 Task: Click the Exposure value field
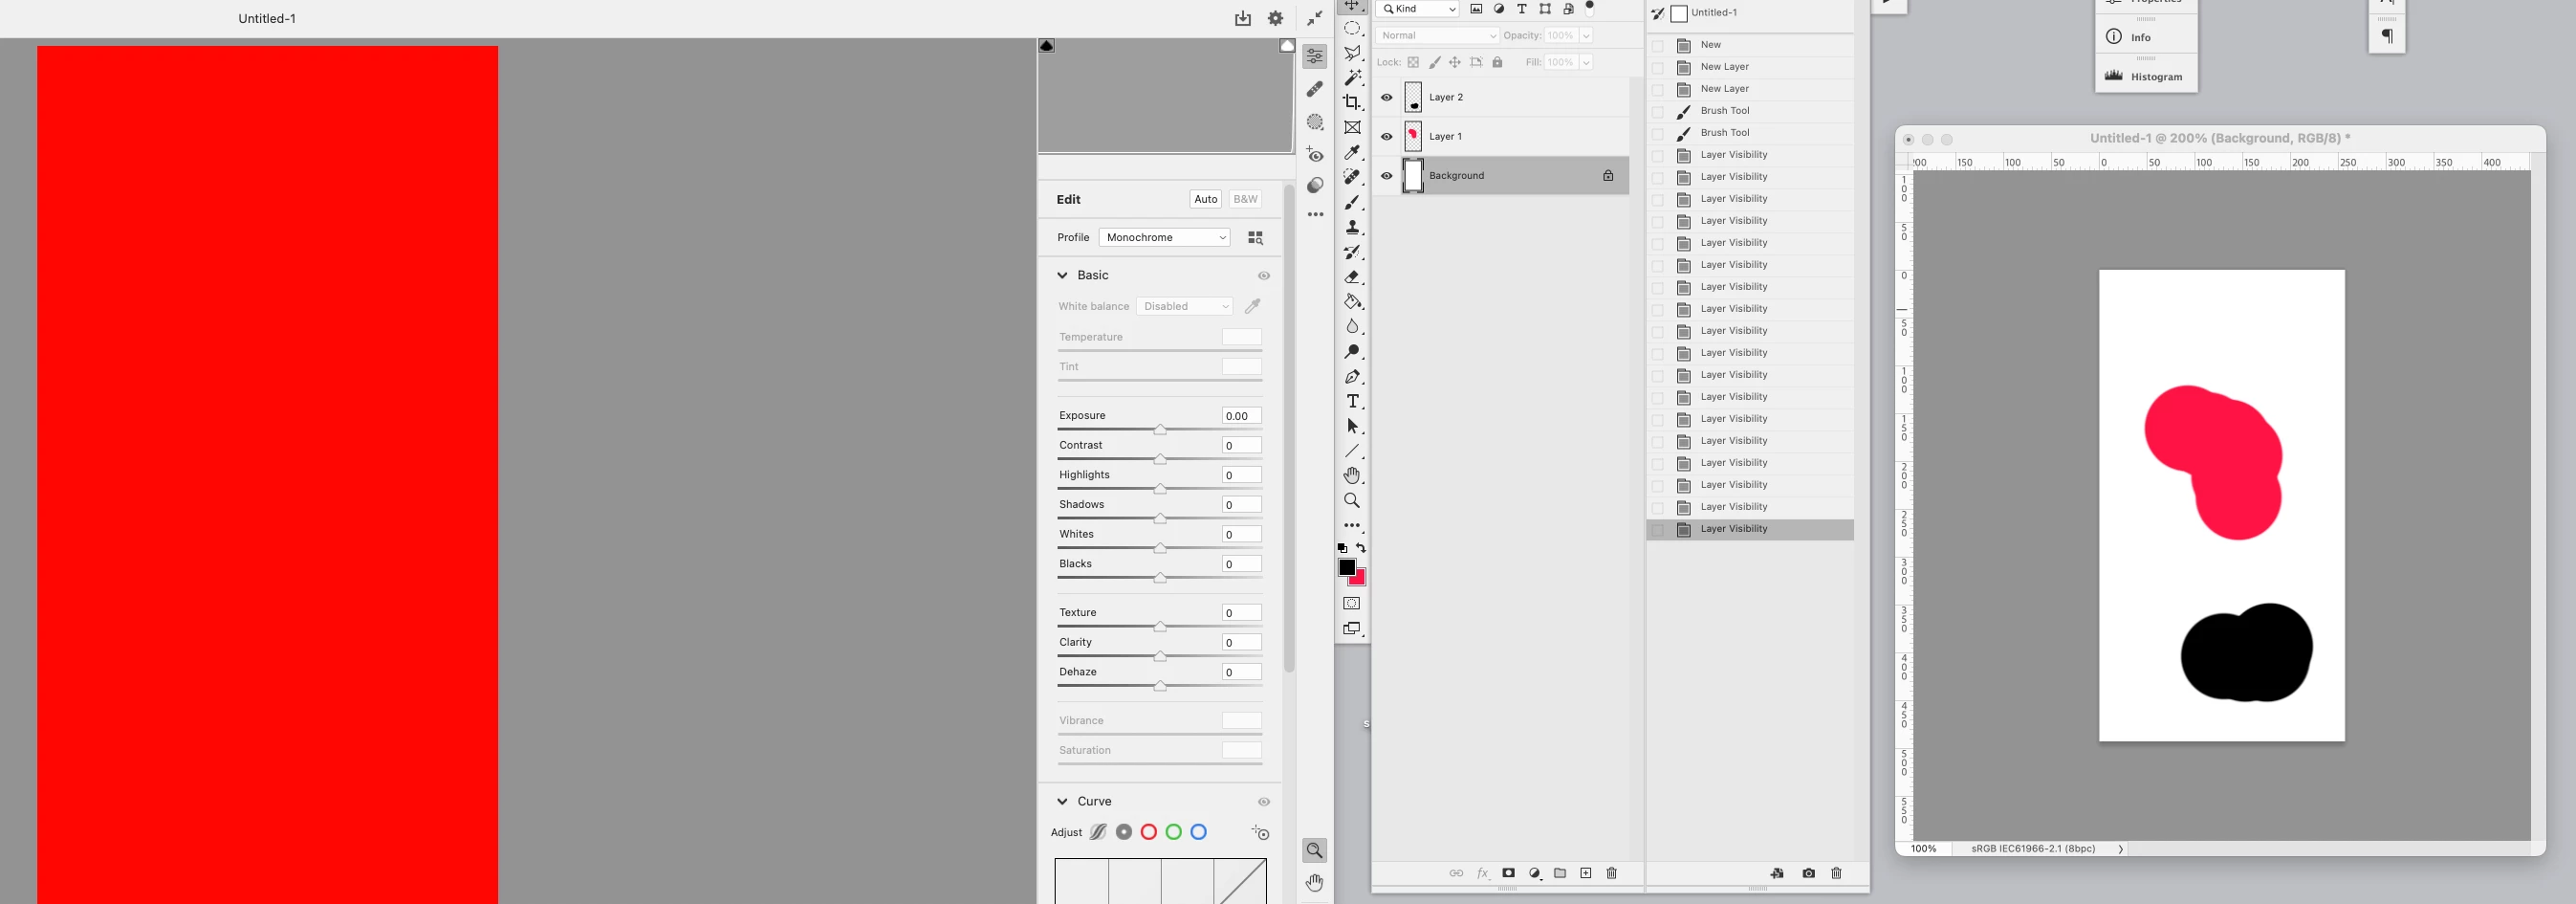tap(1241, 416)
